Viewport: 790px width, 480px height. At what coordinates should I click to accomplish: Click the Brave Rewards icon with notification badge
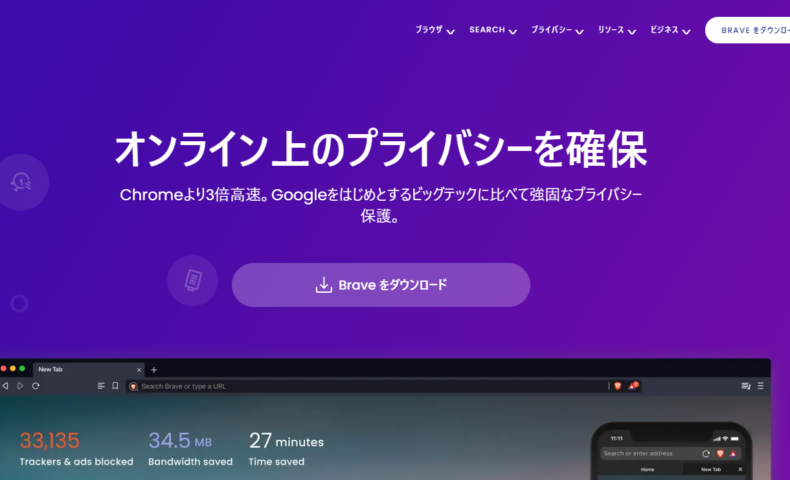(633, 386)
